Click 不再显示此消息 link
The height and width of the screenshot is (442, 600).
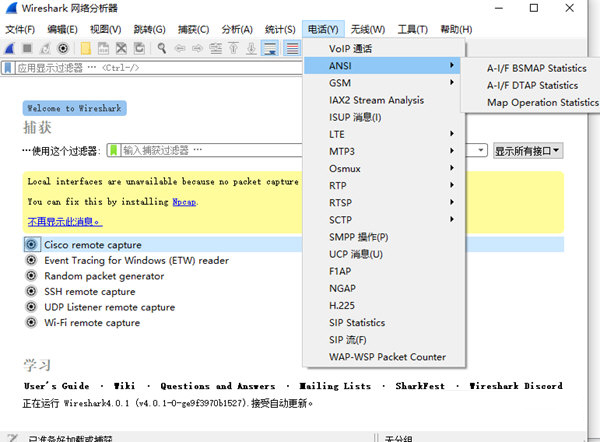click(65, 221)
